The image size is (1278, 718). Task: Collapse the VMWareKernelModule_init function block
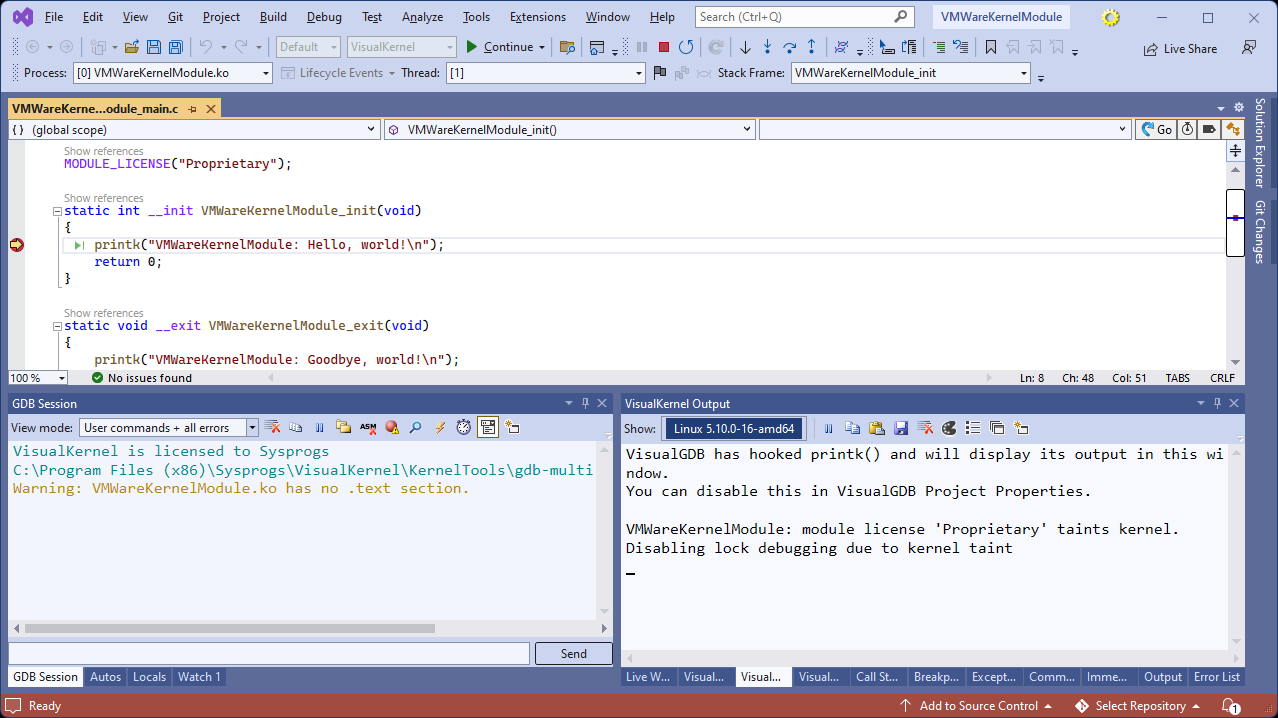click(x=57, y=211)
